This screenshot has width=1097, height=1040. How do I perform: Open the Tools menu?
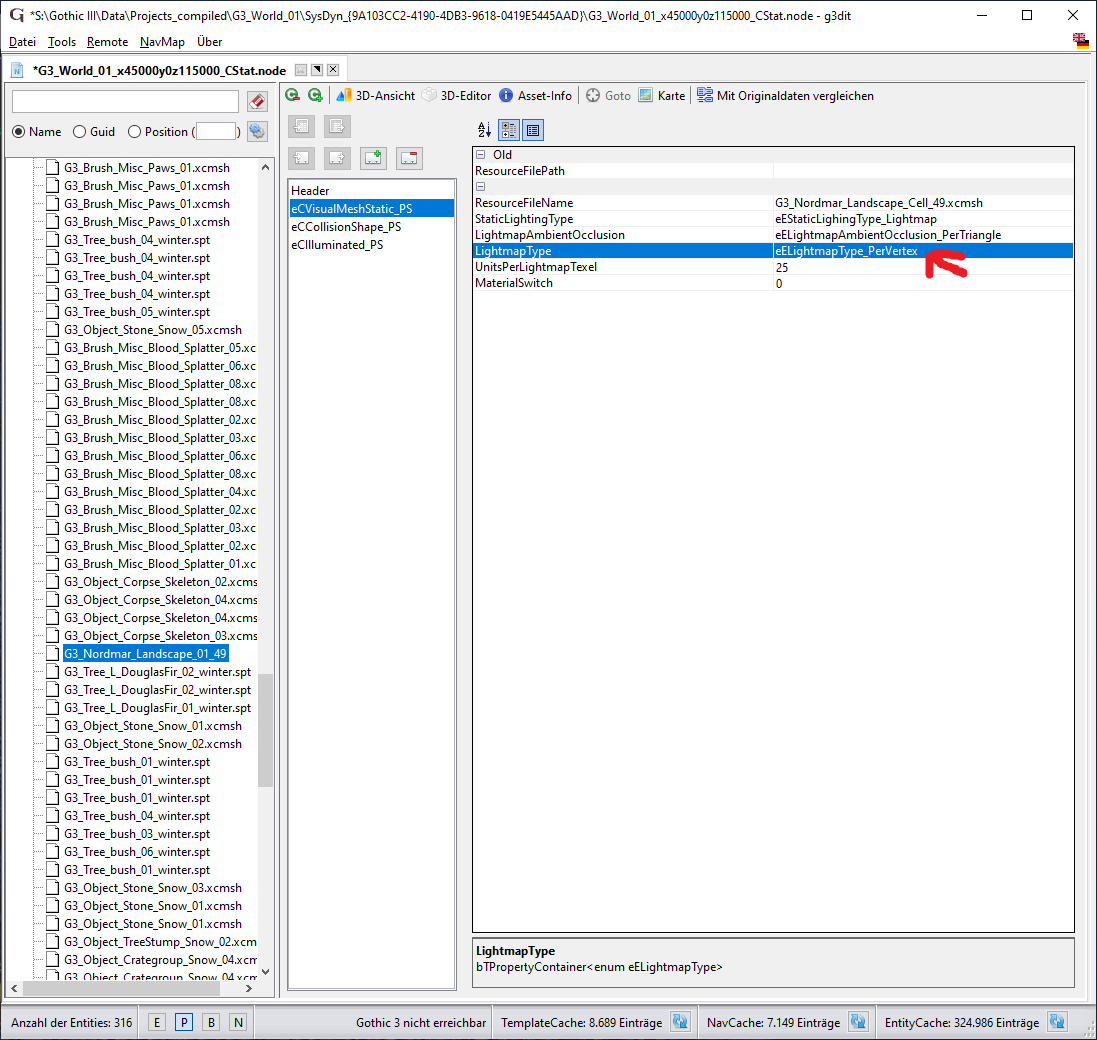[x=61, y=42]
